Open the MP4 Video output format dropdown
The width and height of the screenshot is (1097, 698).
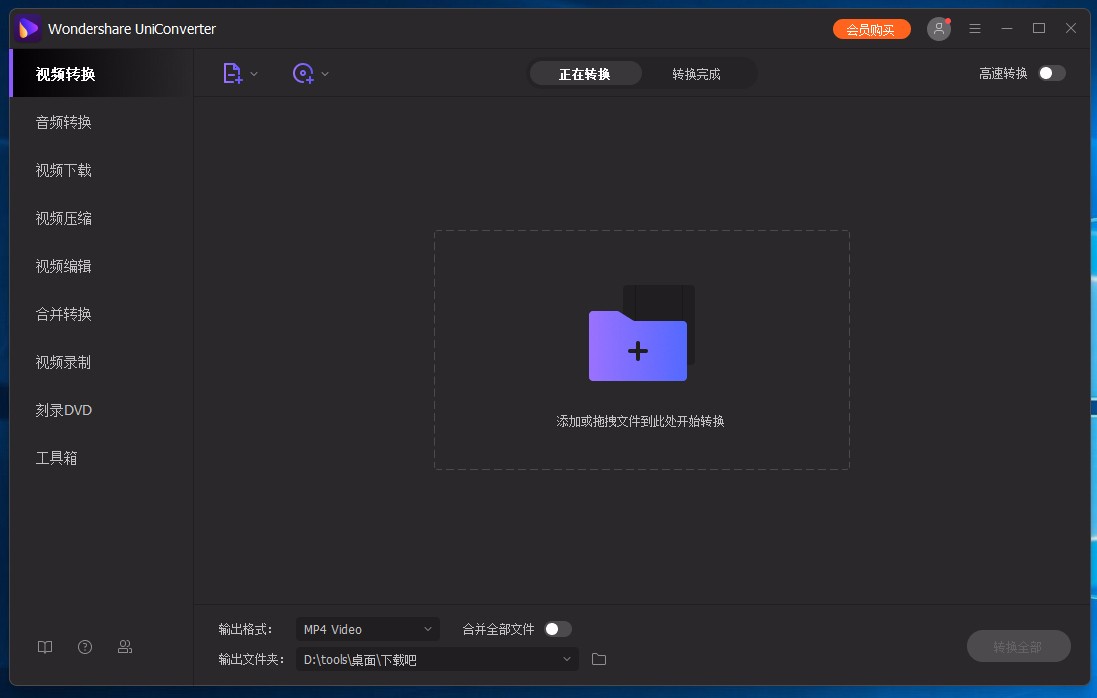367,629
